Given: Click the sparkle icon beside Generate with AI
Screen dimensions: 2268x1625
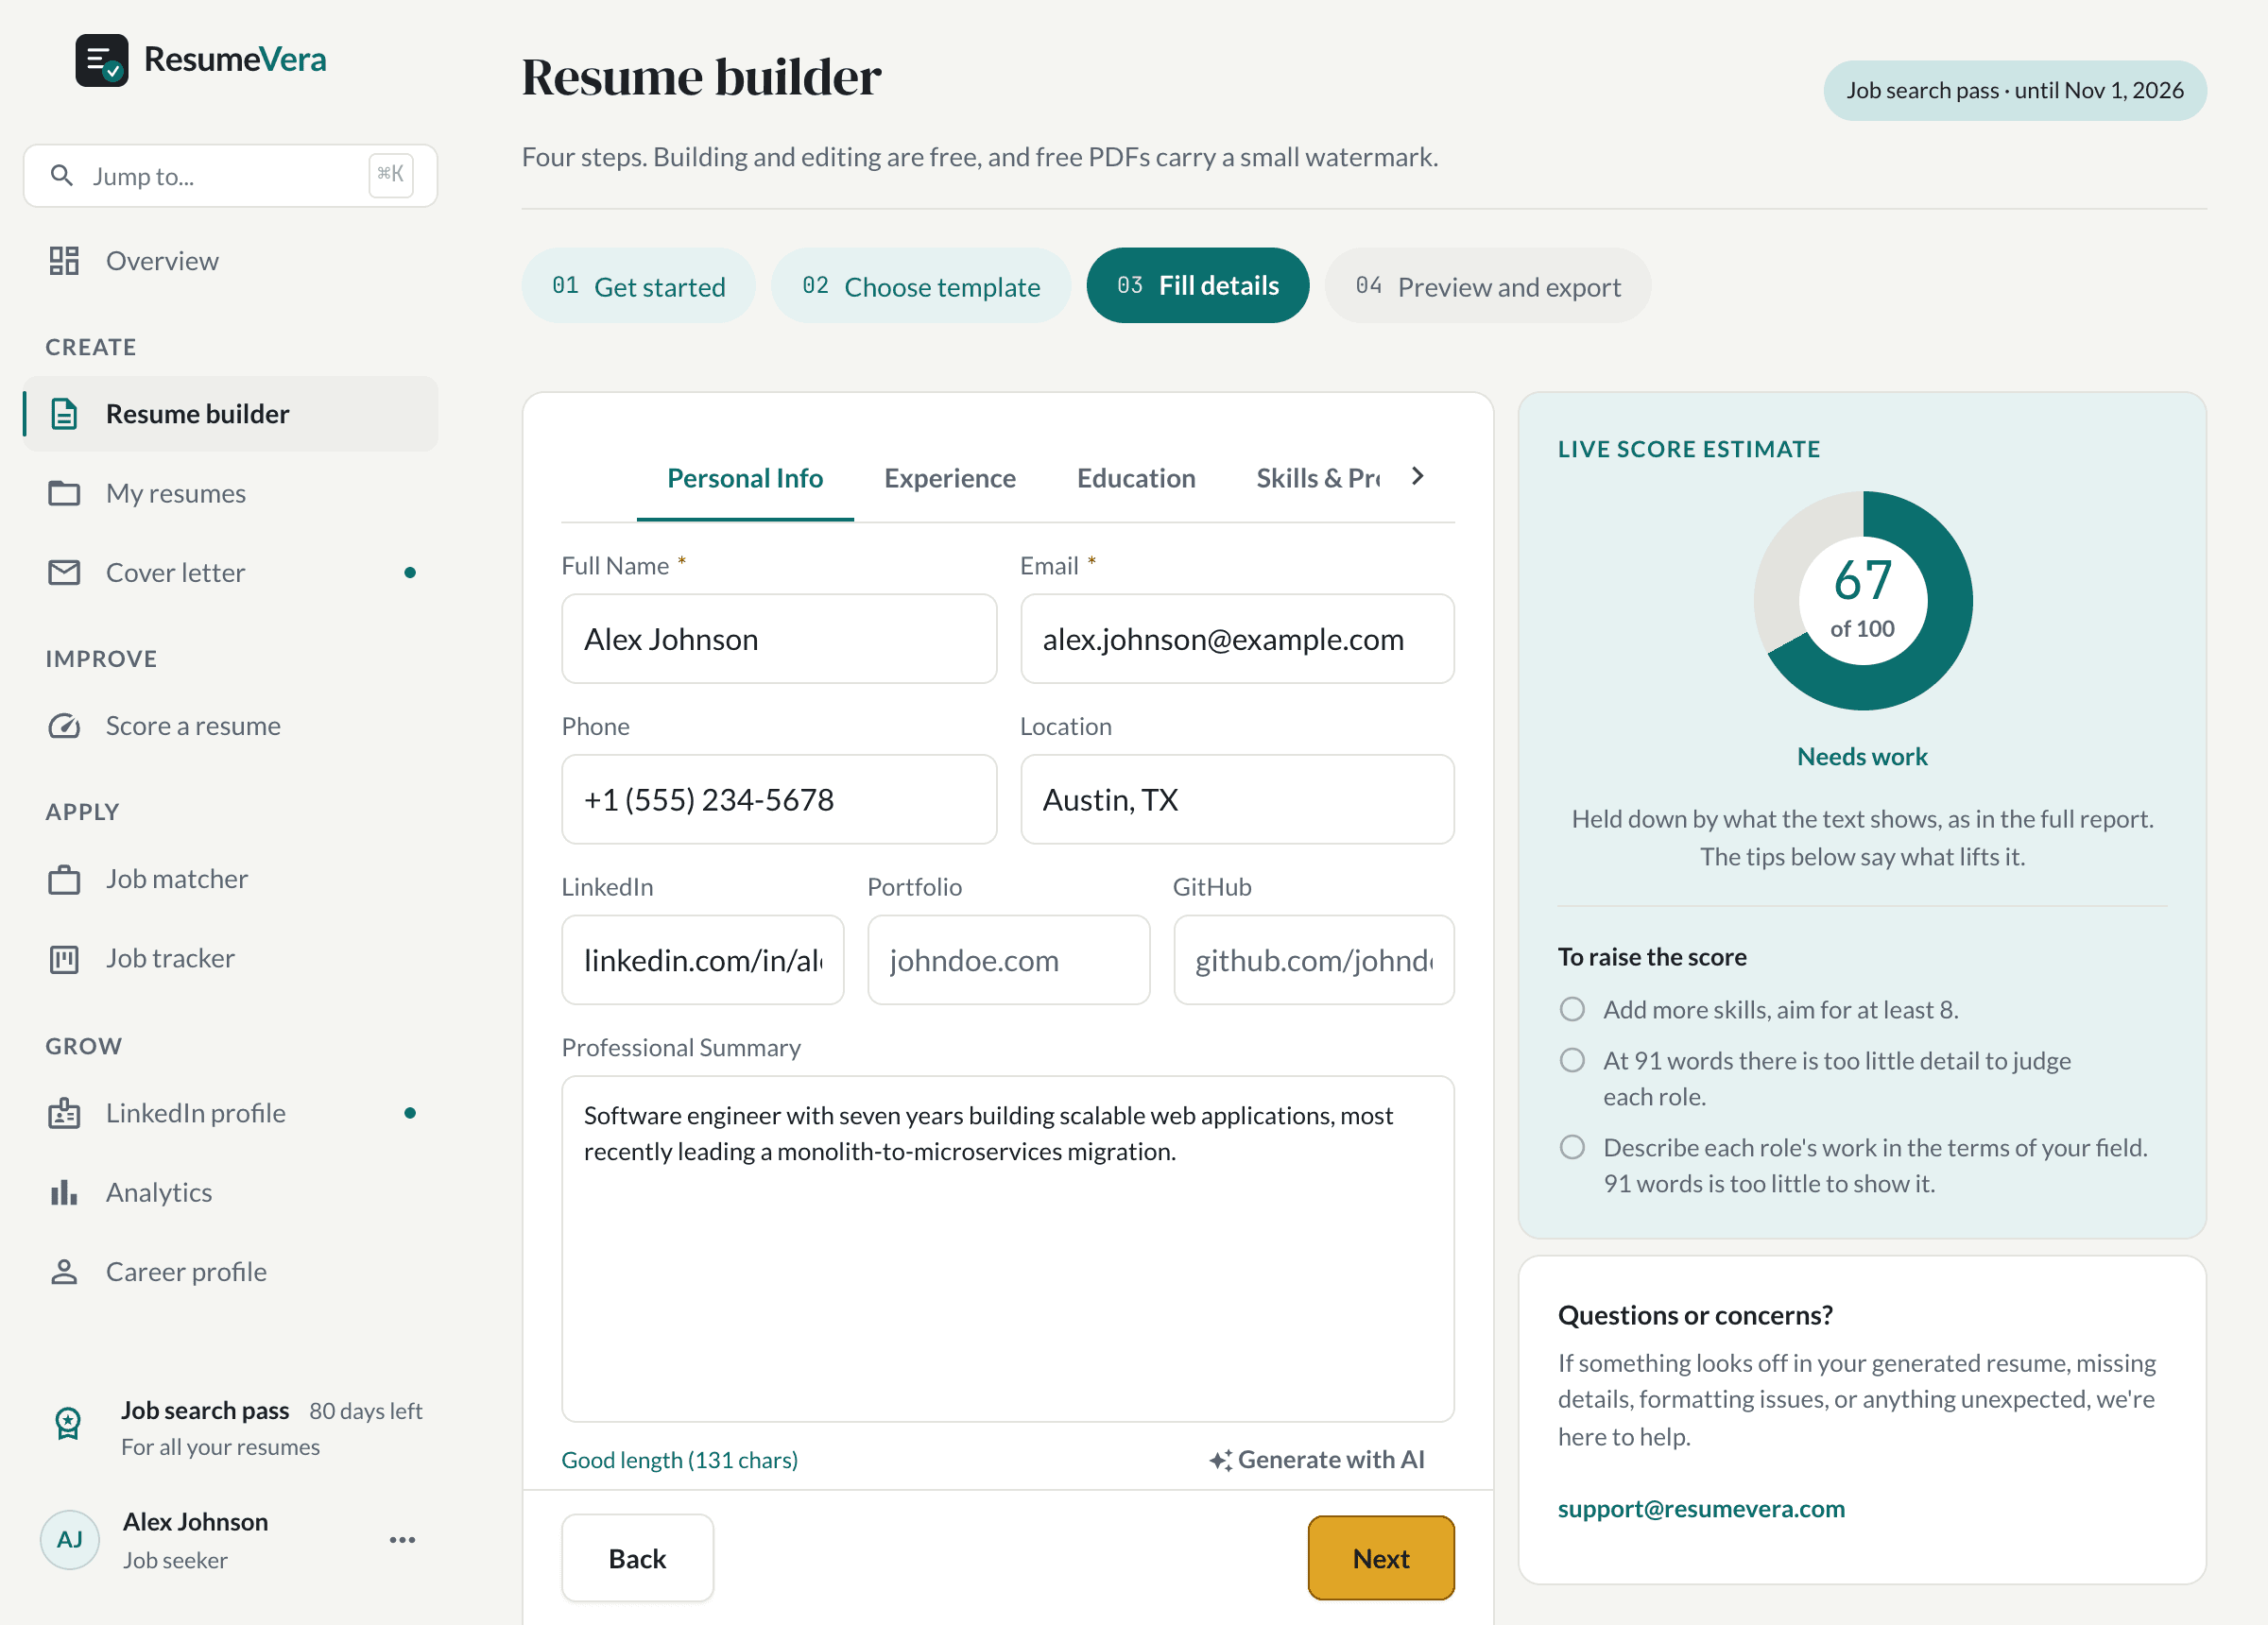Looking at the screenshot, I should [x=1220, y=1460].
